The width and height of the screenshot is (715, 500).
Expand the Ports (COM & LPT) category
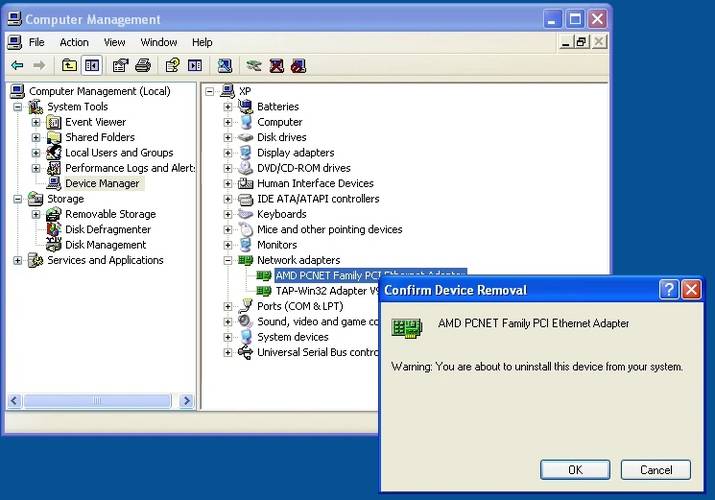tap(228, 306)
